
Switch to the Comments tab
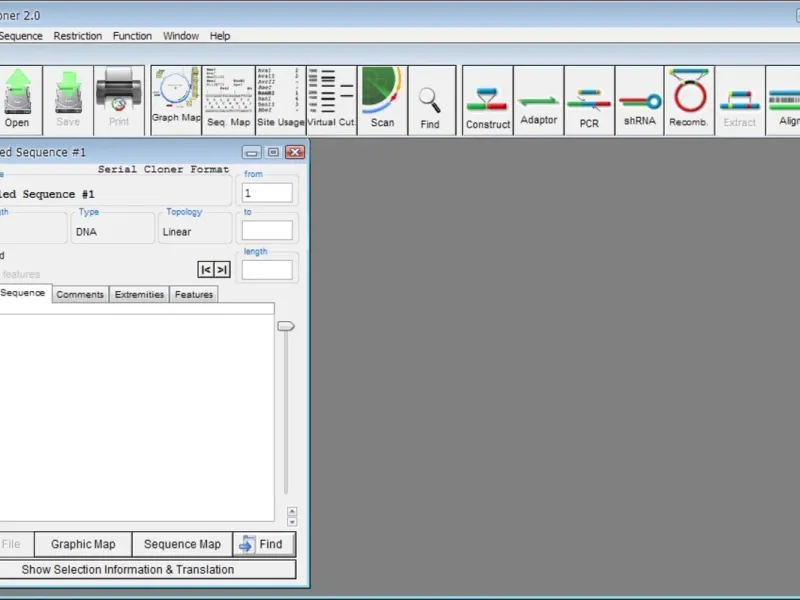click(80, 294)
